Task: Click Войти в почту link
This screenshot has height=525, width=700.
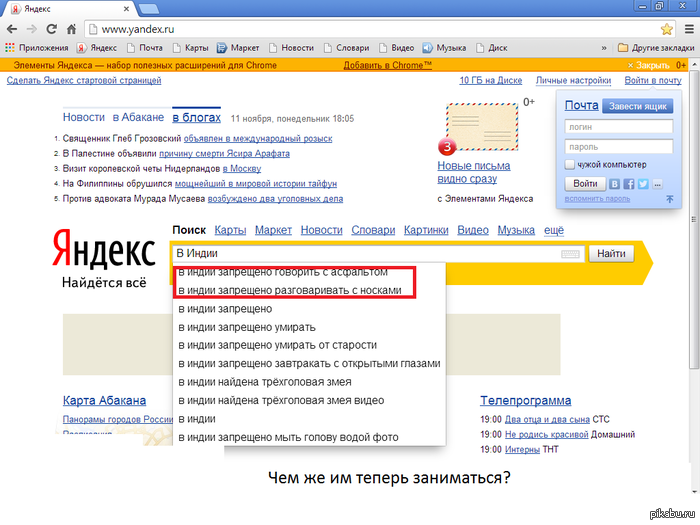Action: click(653, 80)
